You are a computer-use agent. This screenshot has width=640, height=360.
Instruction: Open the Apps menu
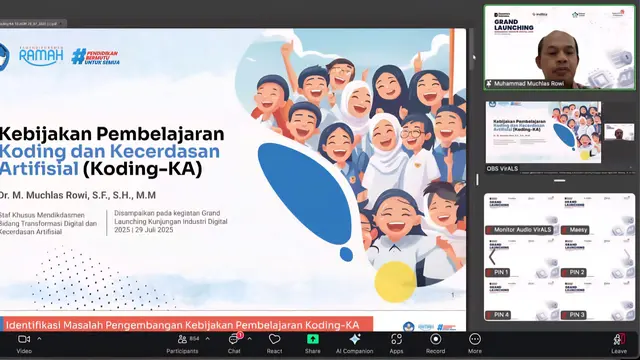[x=396, y=344]
